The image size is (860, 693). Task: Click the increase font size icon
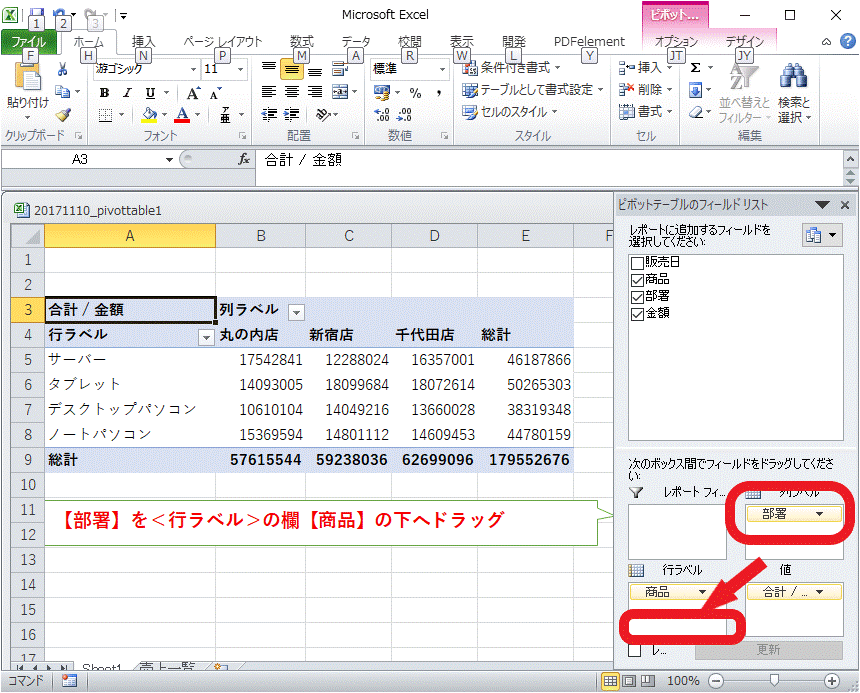[x=194, y=92]
